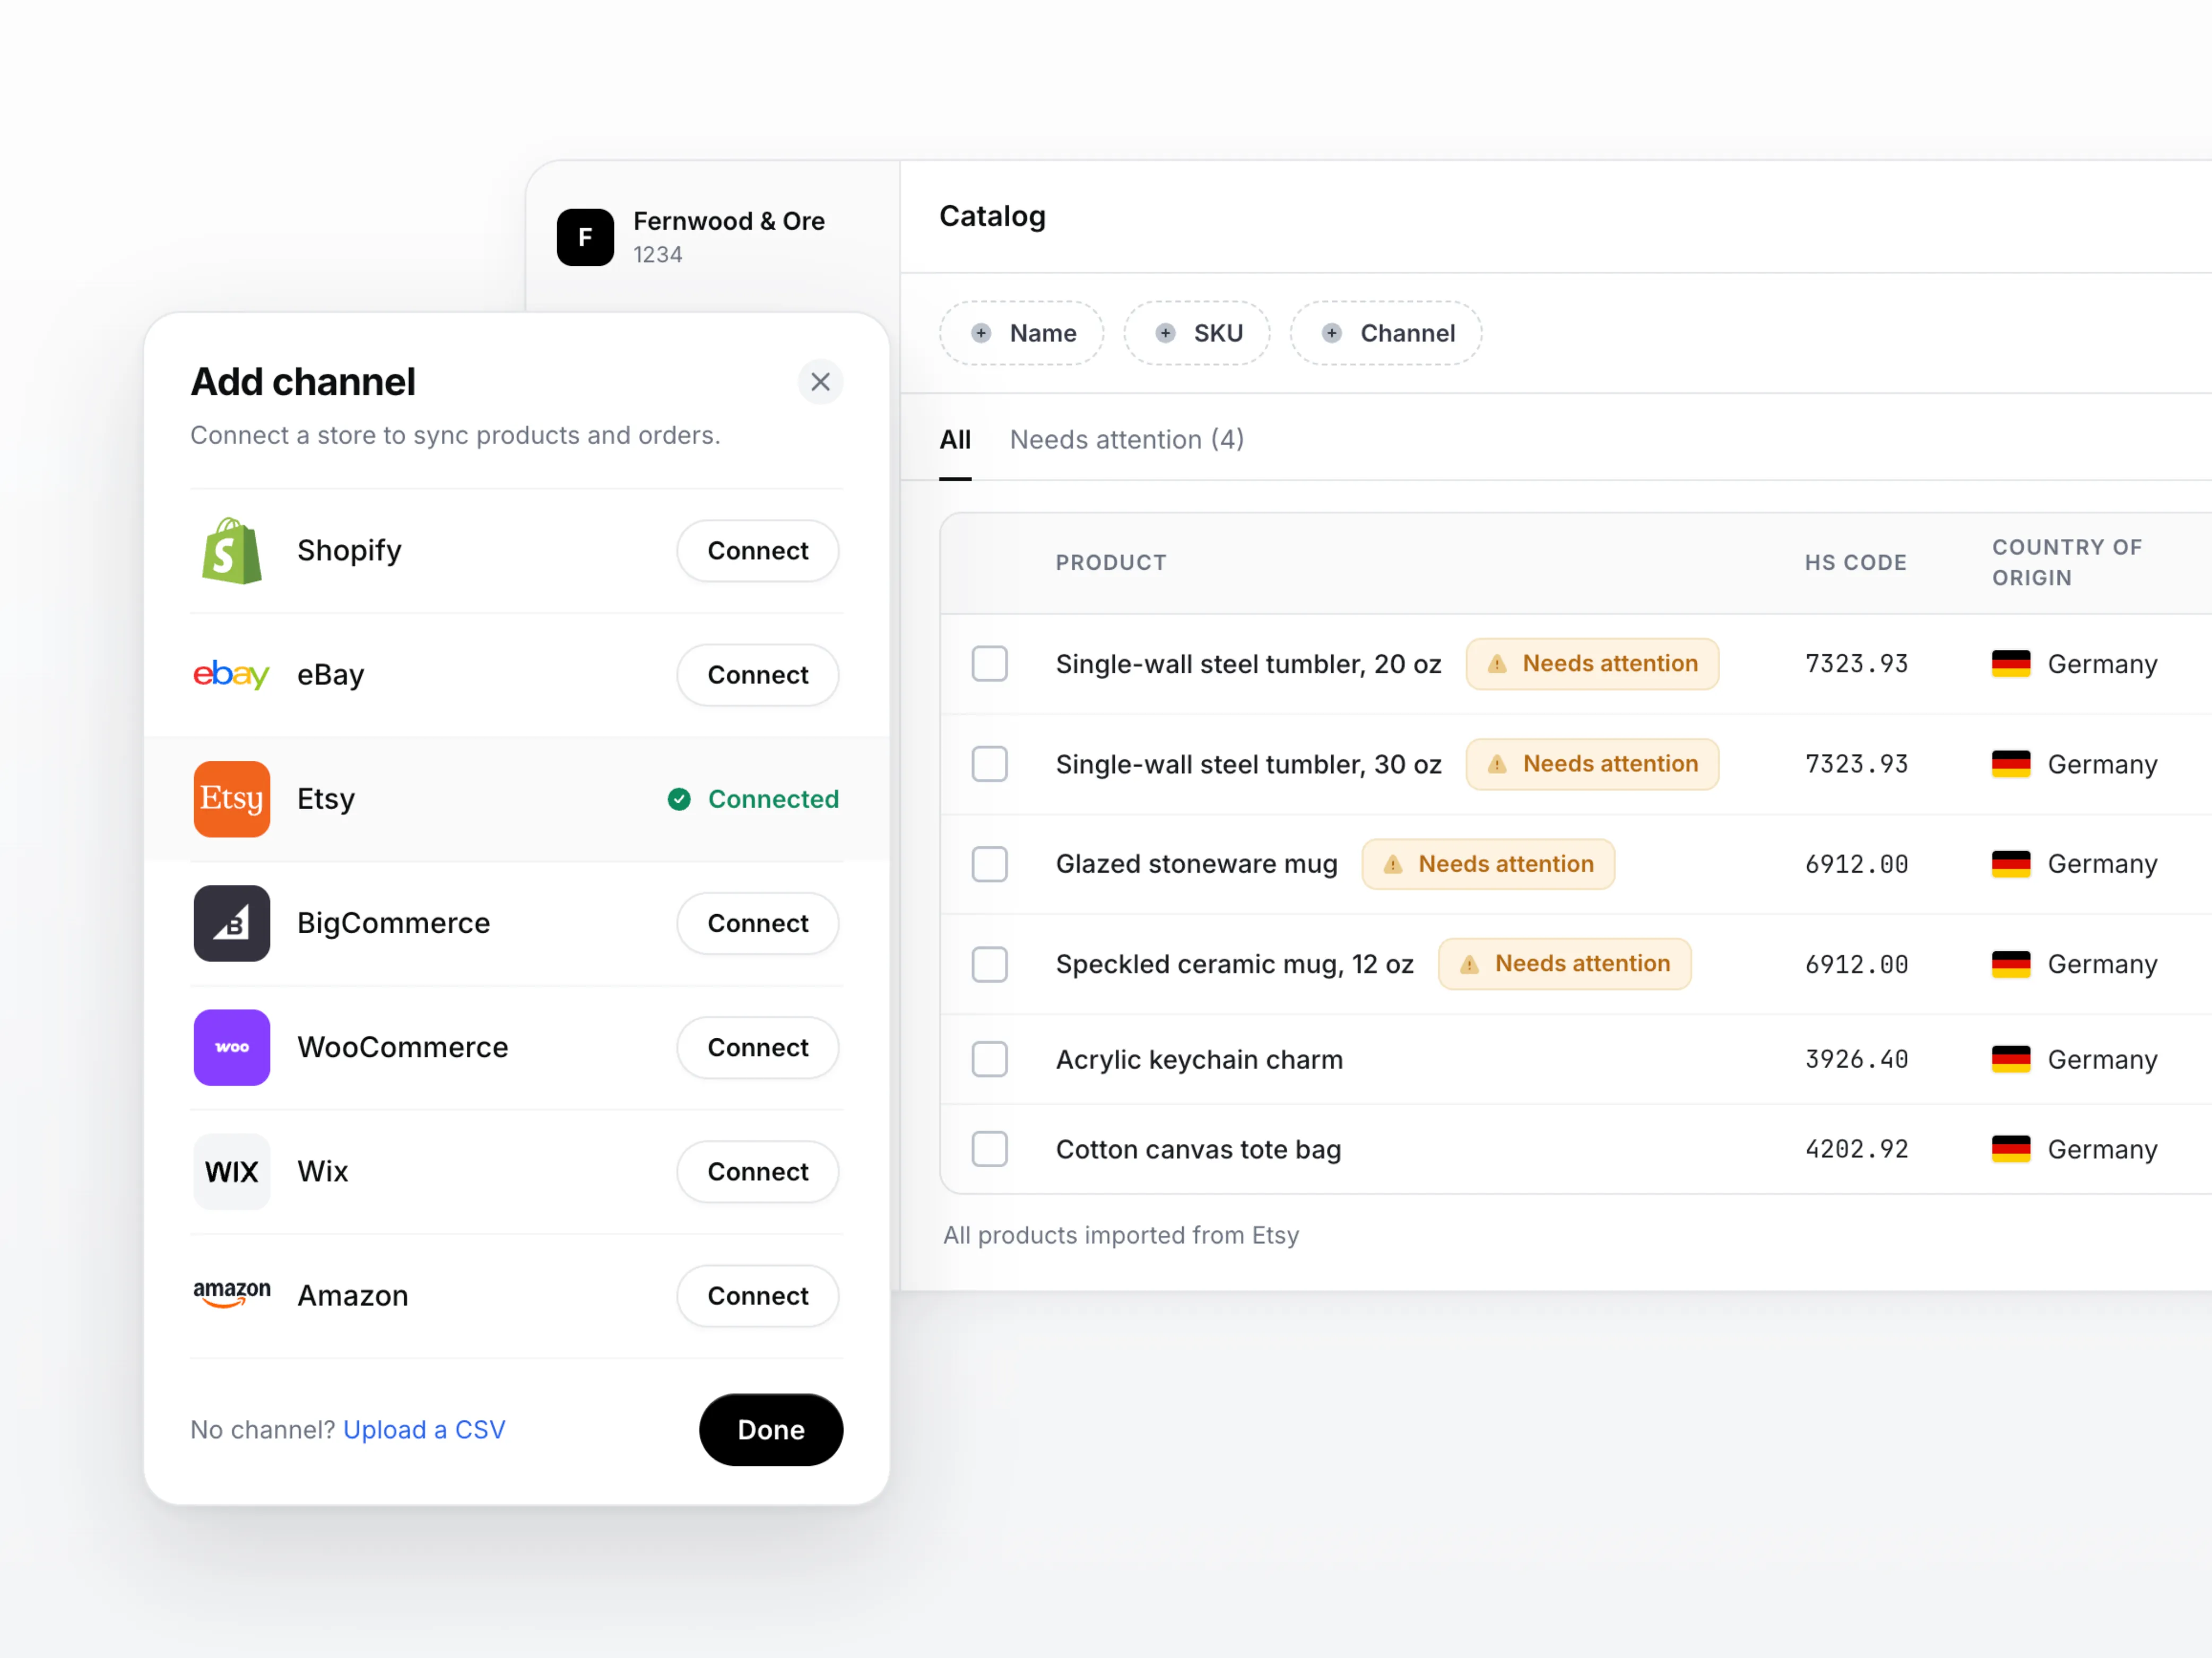
Task: Open the Needs attention (4) tab
Action: (x=1127, y=440)
